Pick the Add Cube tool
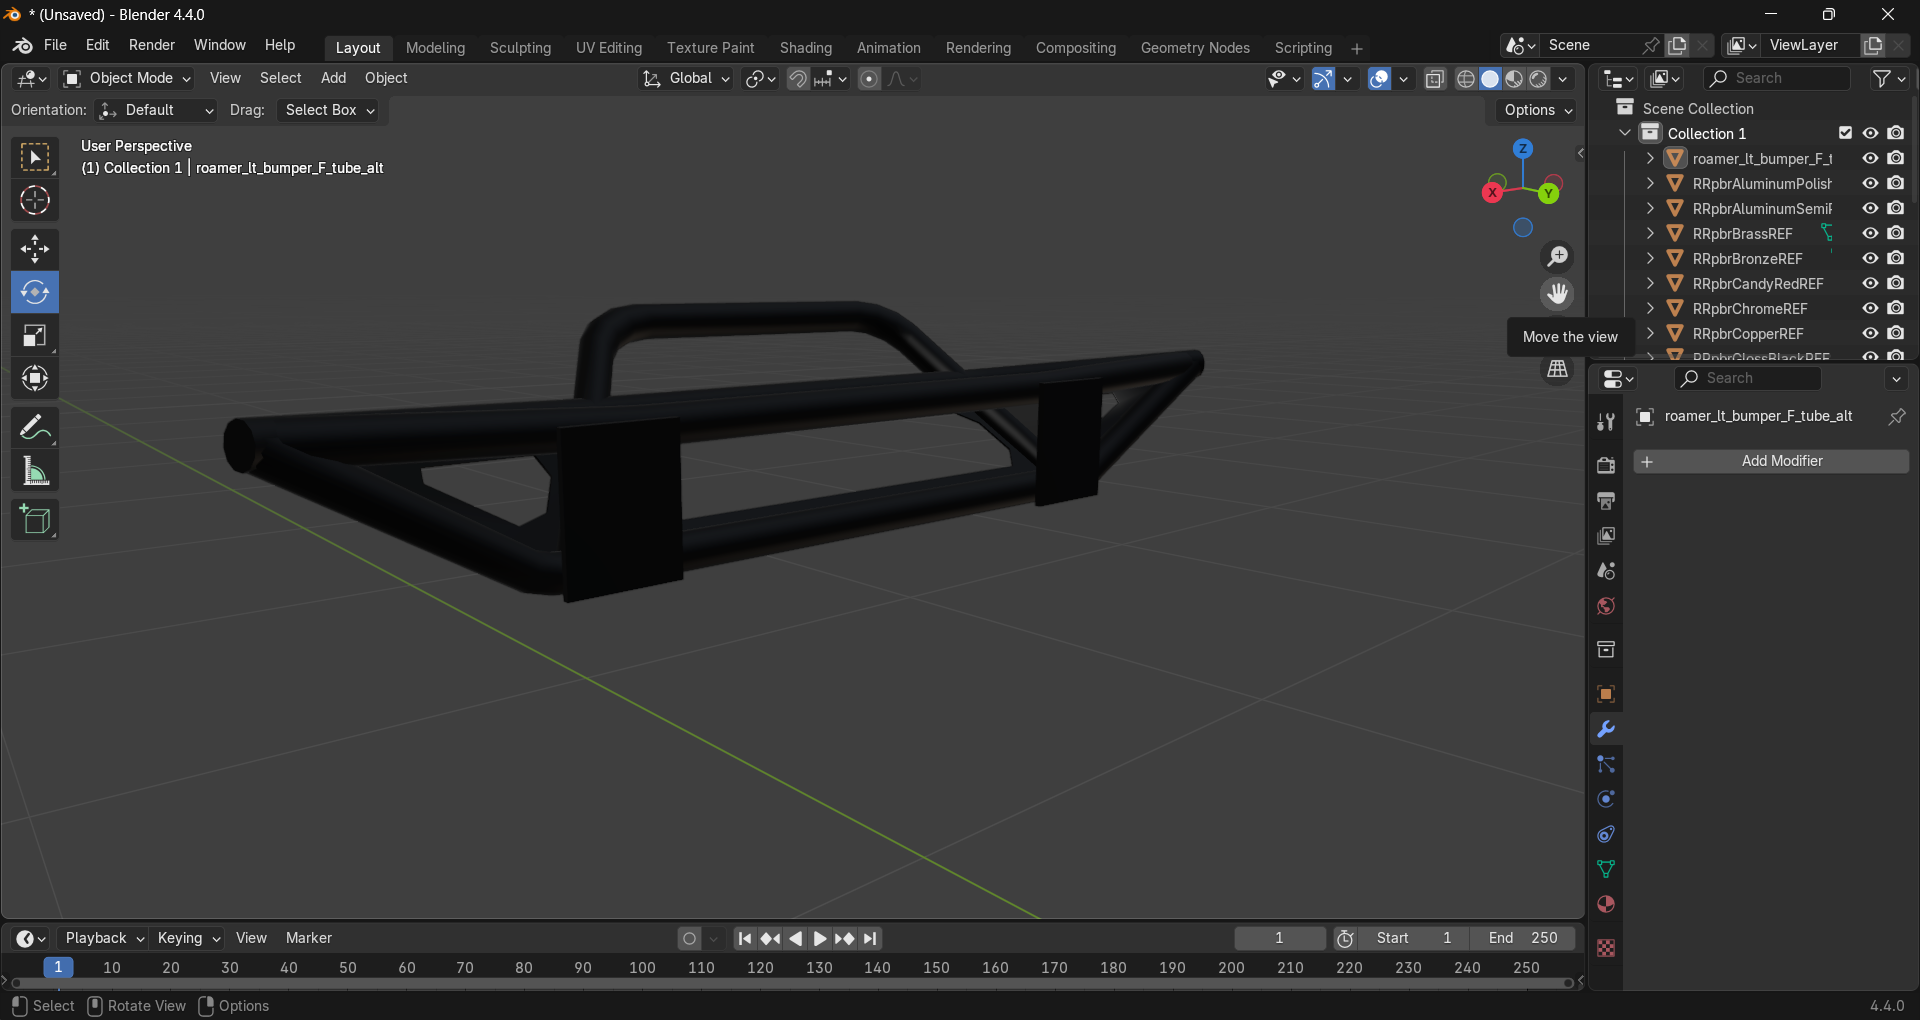Viewport: 1920px width, 1020px height. point(35,520)
